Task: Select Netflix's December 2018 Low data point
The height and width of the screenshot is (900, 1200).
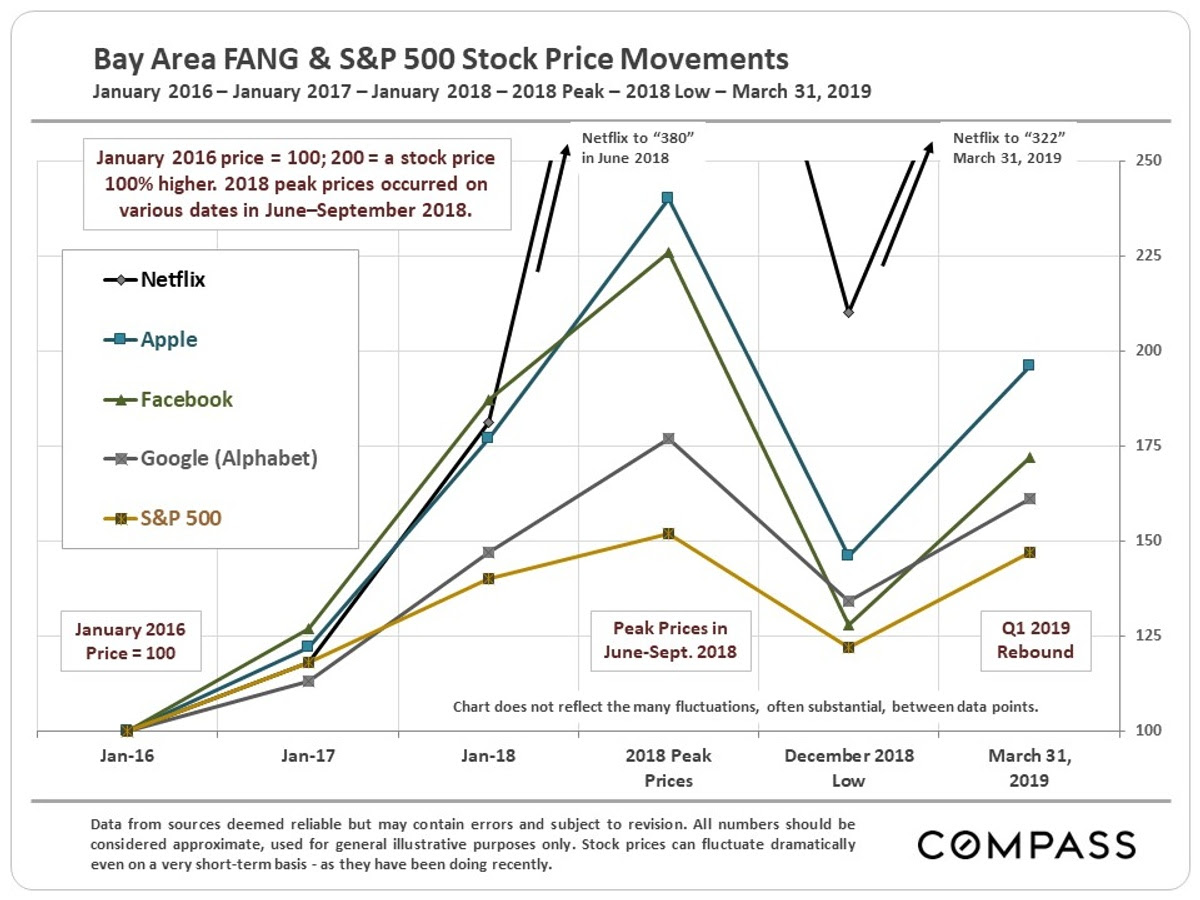Action: 848,312
